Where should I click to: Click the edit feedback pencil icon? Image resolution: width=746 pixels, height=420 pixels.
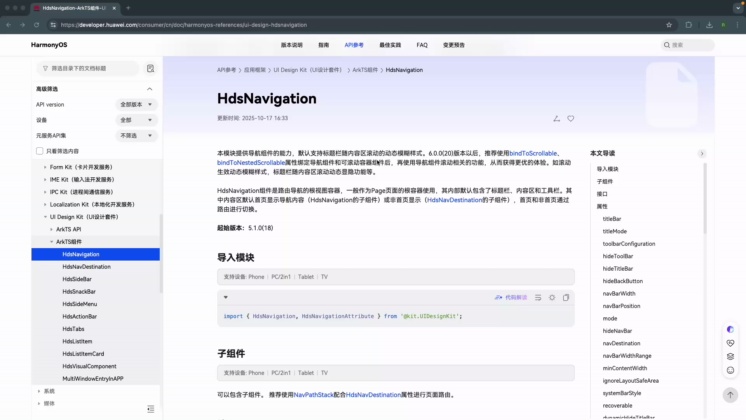pyautogui.click(x=556, y=118)
